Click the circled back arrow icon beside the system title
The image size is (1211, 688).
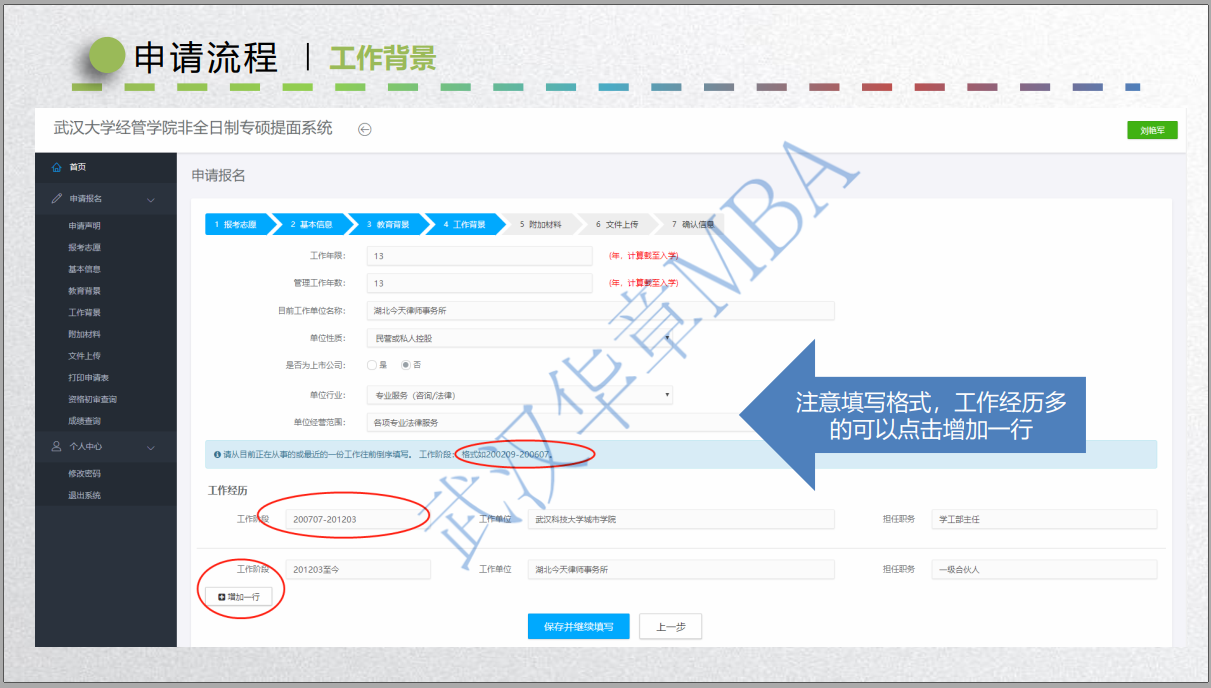click(x=365, y=129)
